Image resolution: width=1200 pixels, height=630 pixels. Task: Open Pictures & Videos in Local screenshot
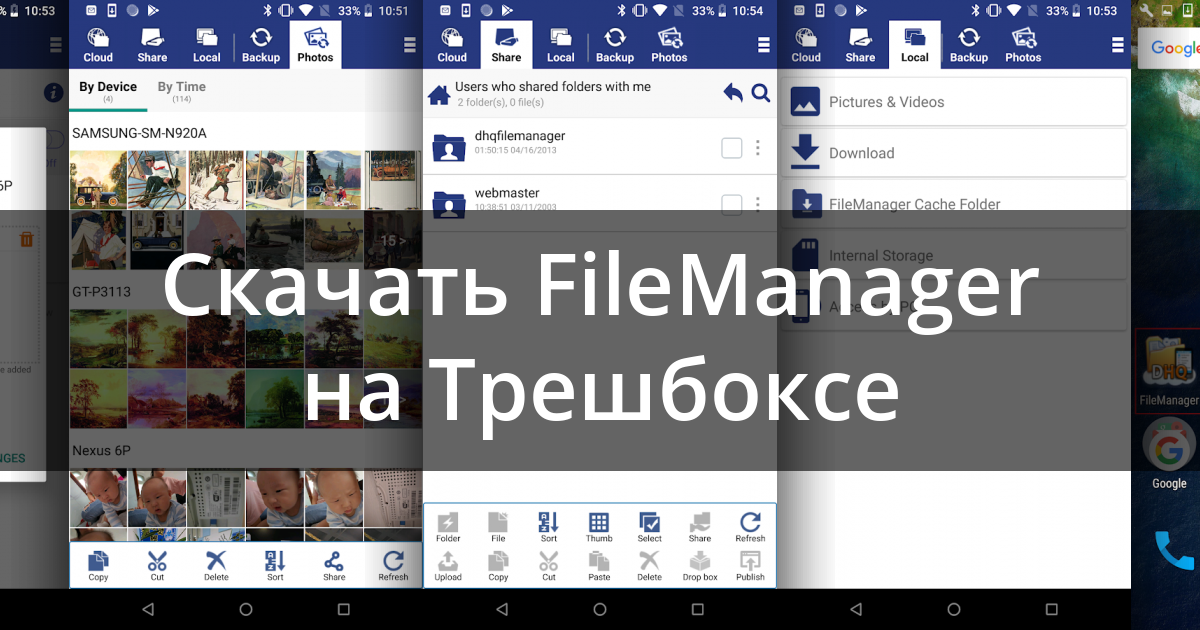(954, 102)
